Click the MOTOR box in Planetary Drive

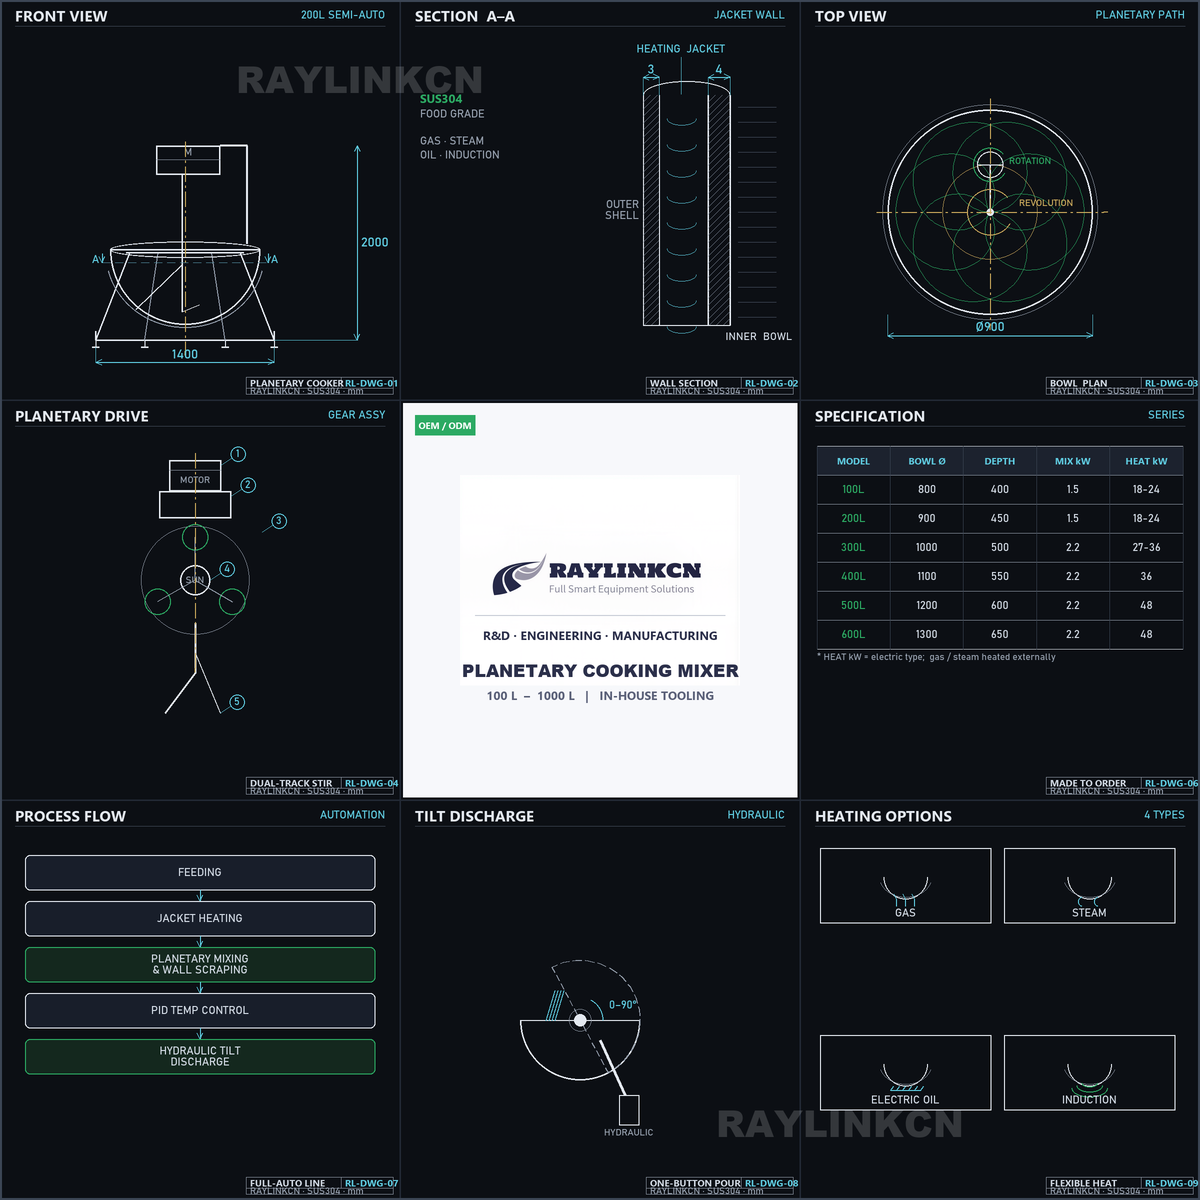tap(195, 477)
